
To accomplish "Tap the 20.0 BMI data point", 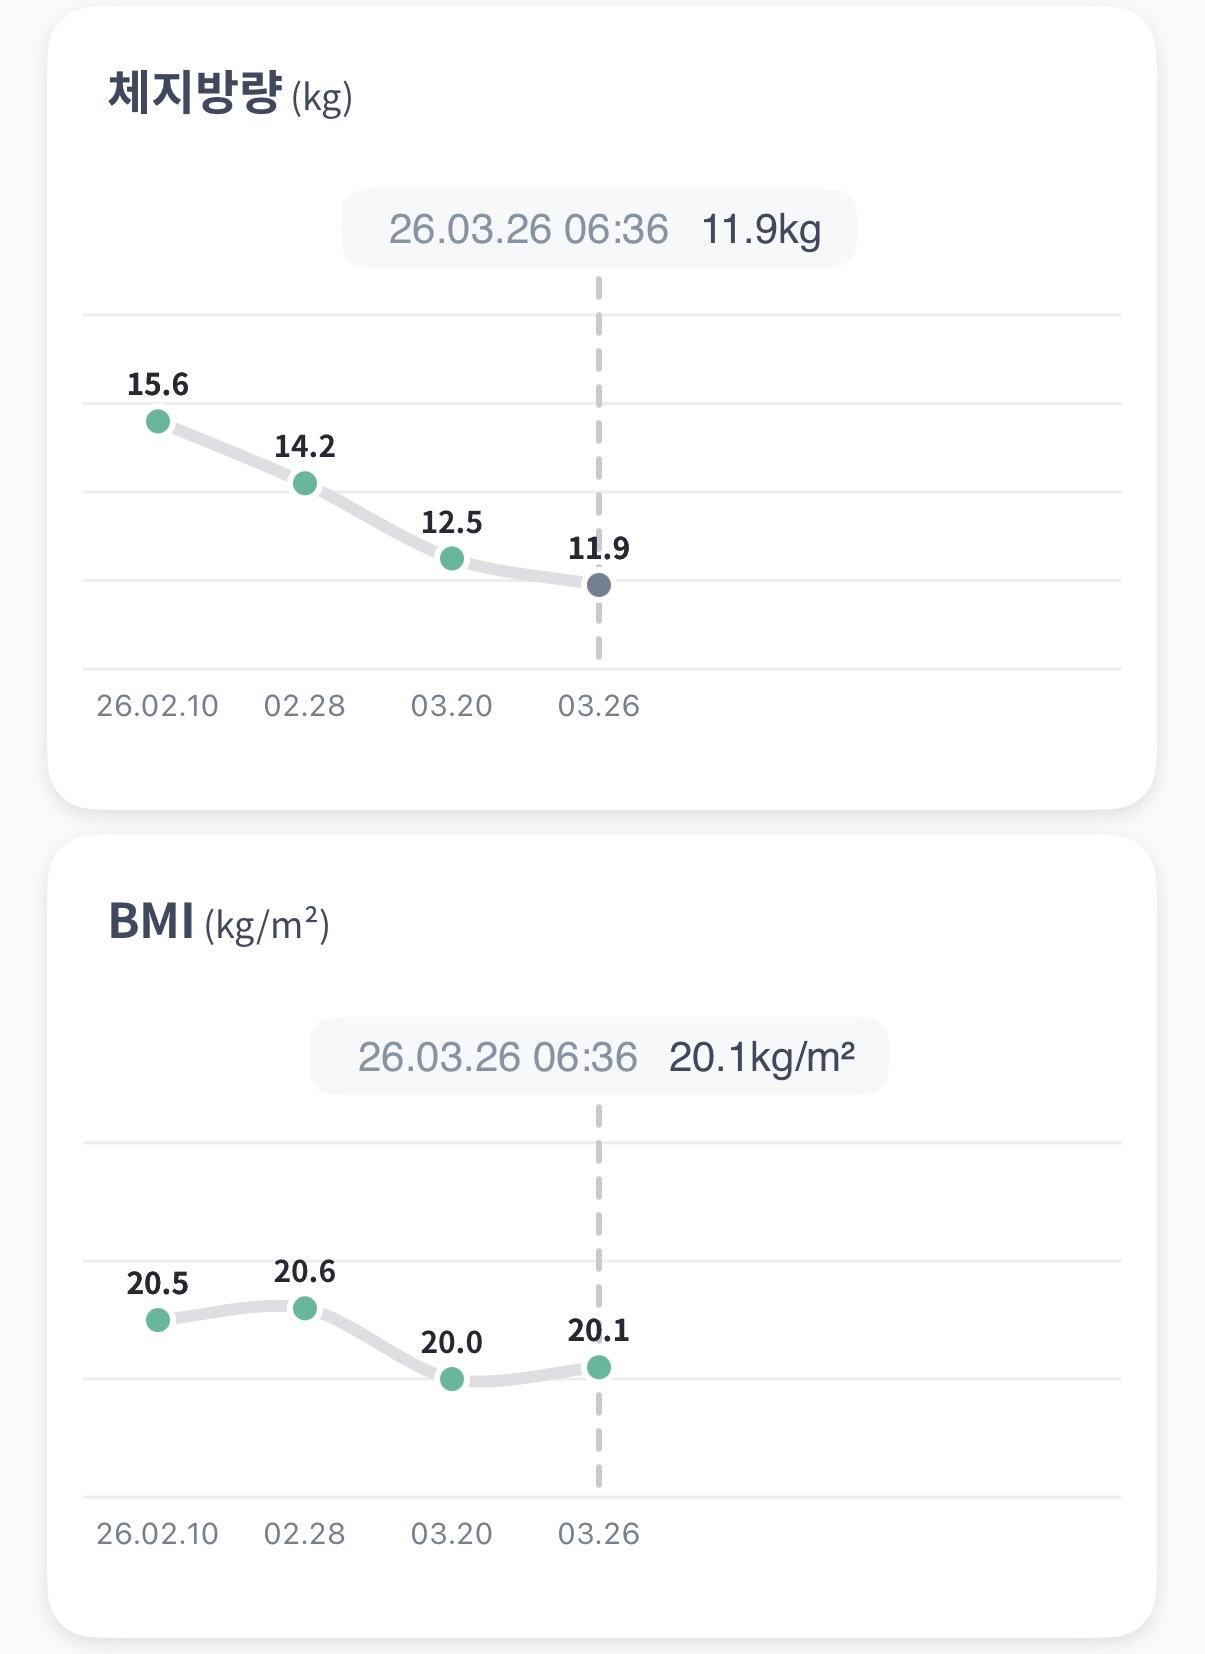I will tap(452, 1379).
